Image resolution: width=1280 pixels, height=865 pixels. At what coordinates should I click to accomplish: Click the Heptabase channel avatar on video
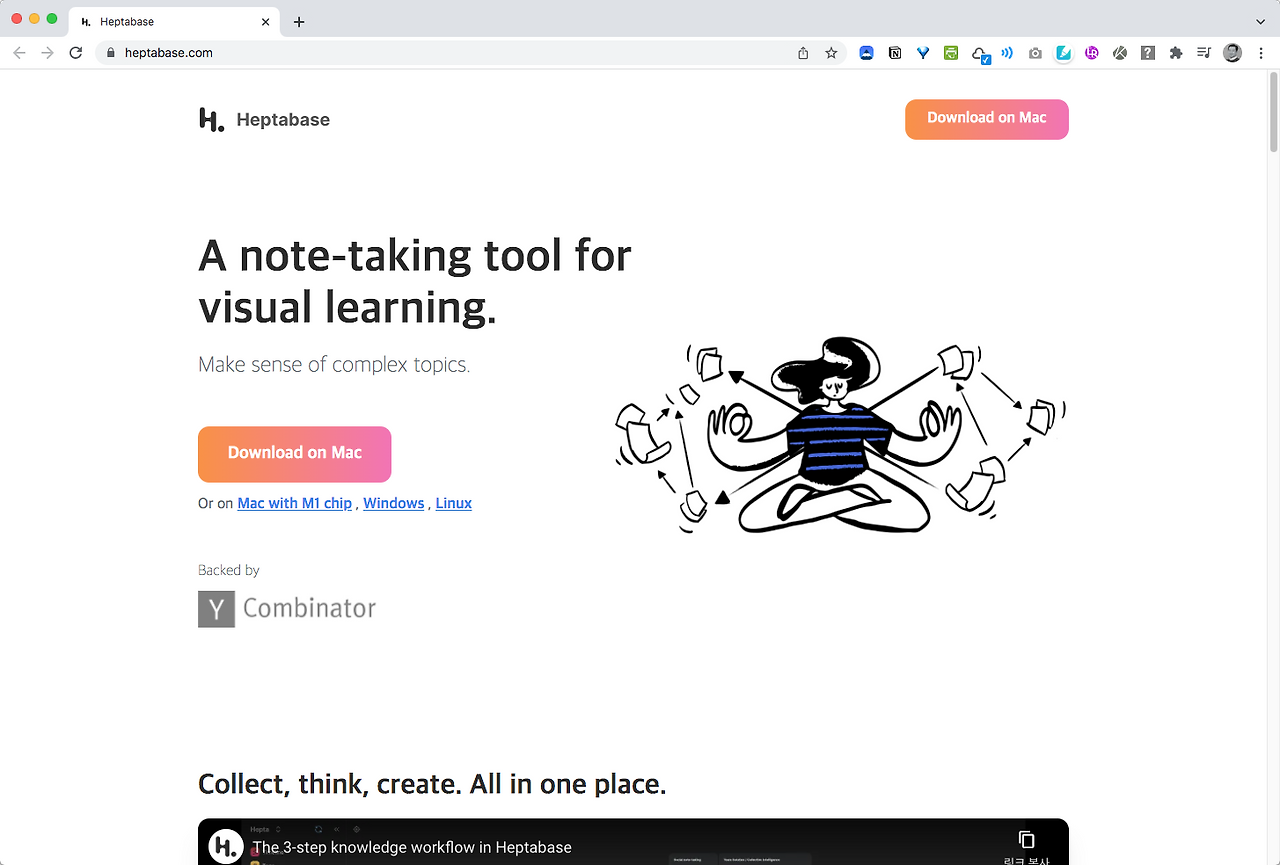pyautogui.click(x=227, y=845)
